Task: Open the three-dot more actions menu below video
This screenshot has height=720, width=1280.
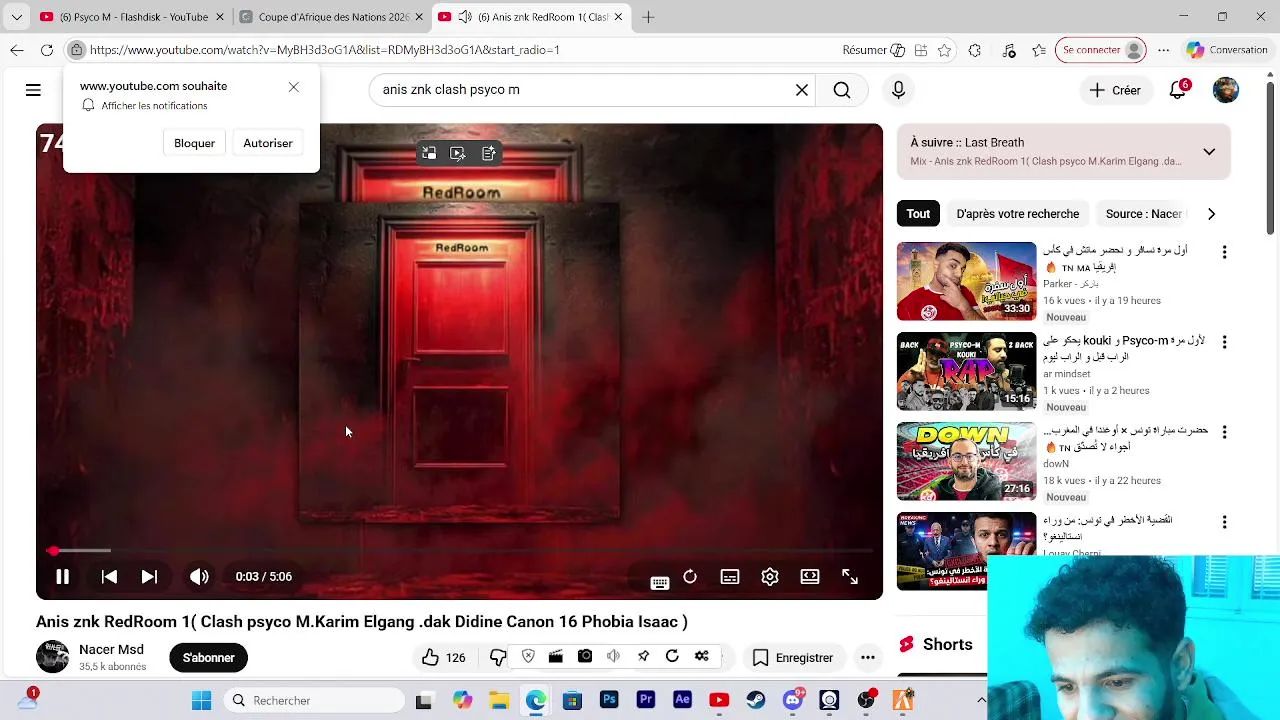Action: tap(868, 657)
